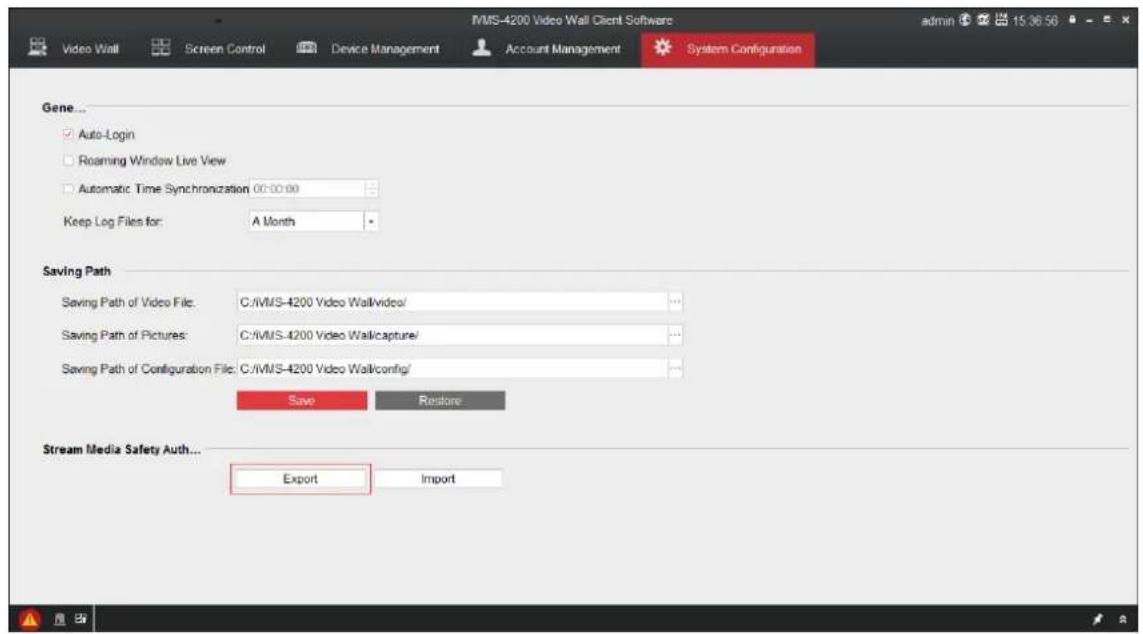Browse for configuration file saving path
Image resolution: width=1143 pixels, height=634 pixels.
675,369
